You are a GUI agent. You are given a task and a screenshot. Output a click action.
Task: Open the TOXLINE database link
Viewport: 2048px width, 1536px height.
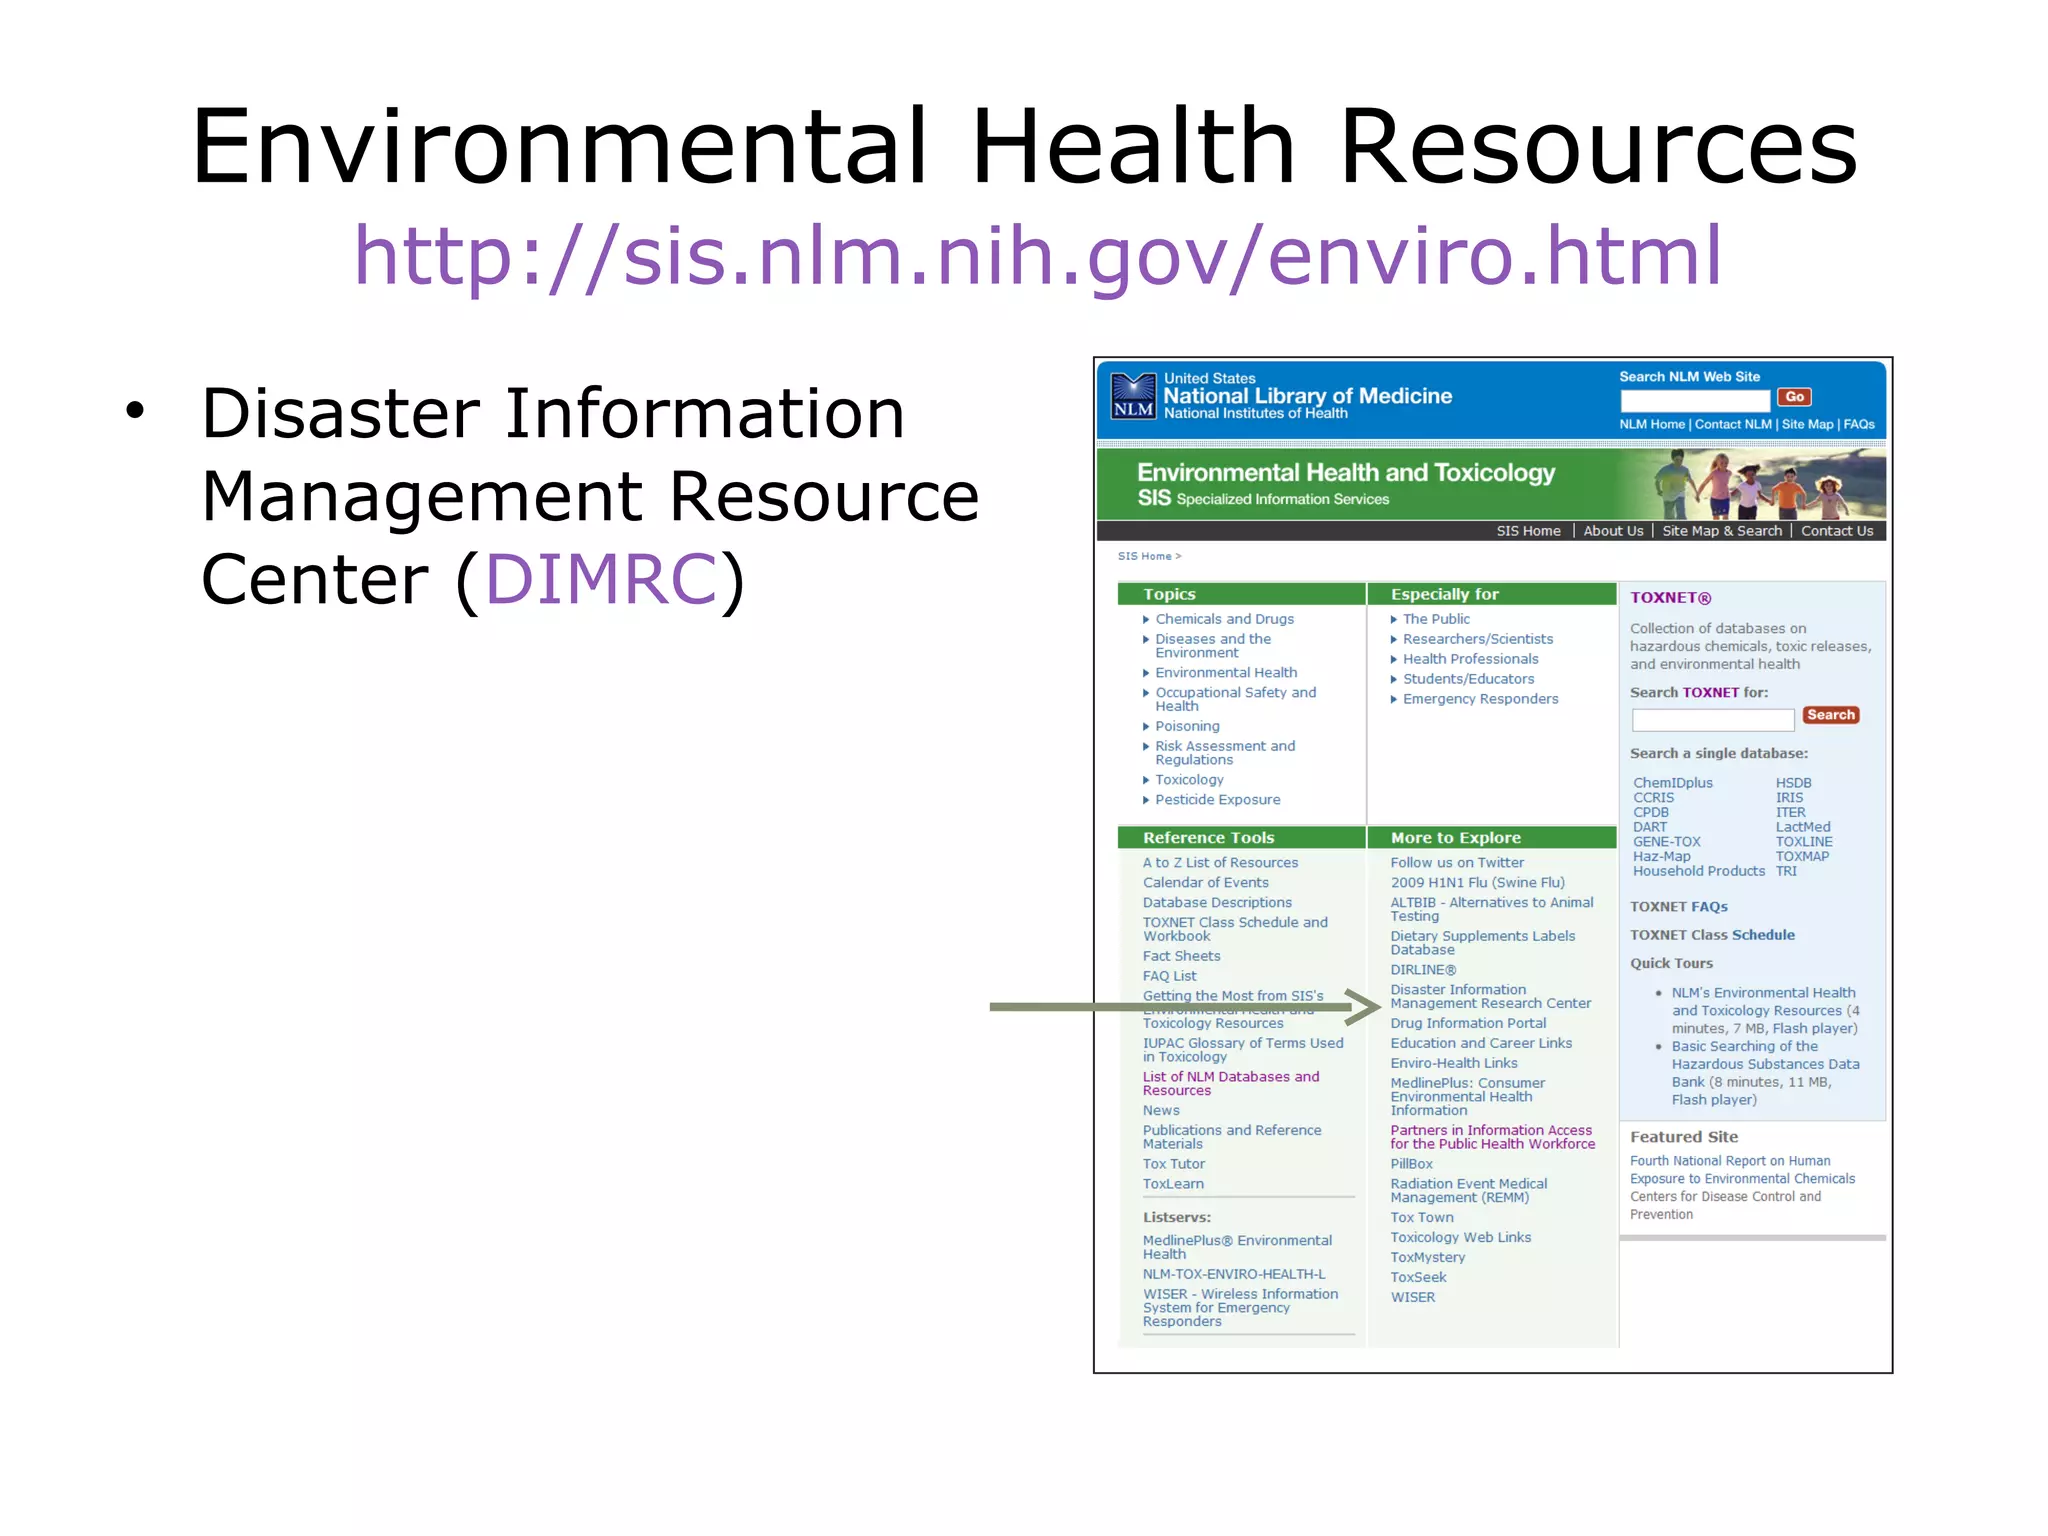point(1803,842)
